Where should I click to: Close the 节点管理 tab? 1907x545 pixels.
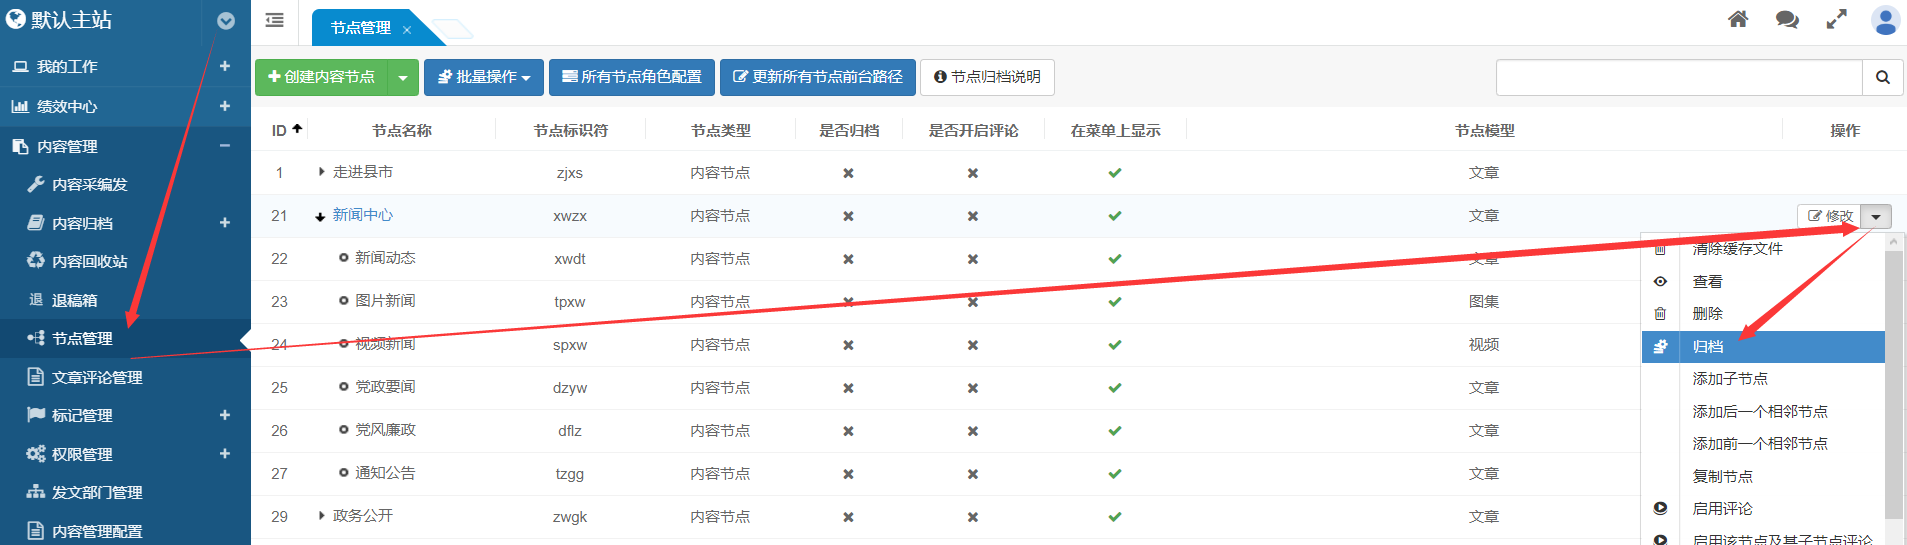click(407, 30)
